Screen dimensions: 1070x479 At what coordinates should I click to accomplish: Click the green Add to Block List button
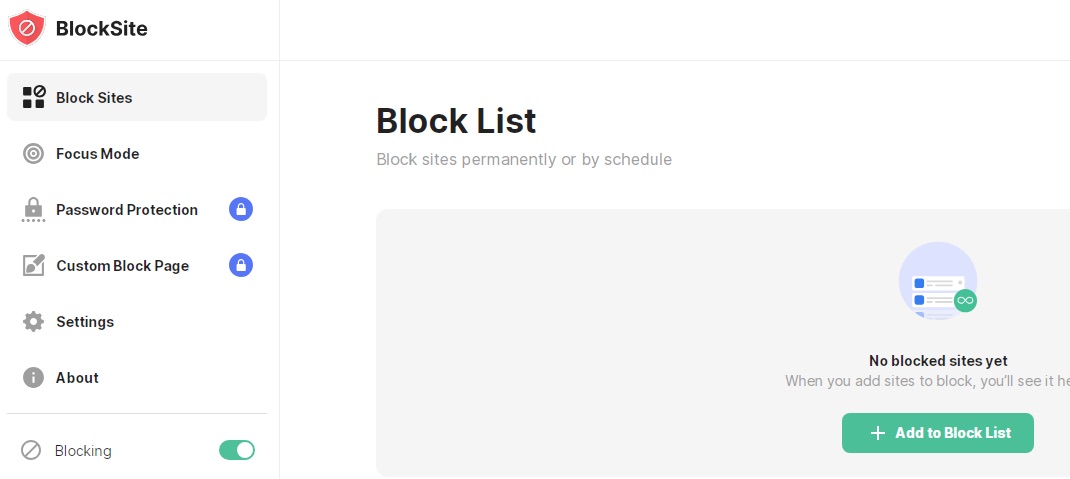point(938,433)
